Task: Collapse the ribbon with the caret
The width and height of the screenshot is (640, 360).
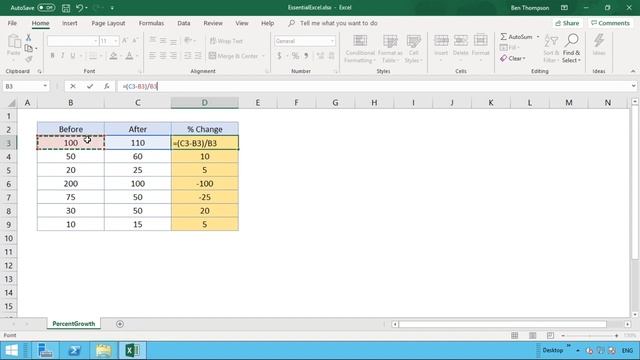Action: (x=633, y=71)
